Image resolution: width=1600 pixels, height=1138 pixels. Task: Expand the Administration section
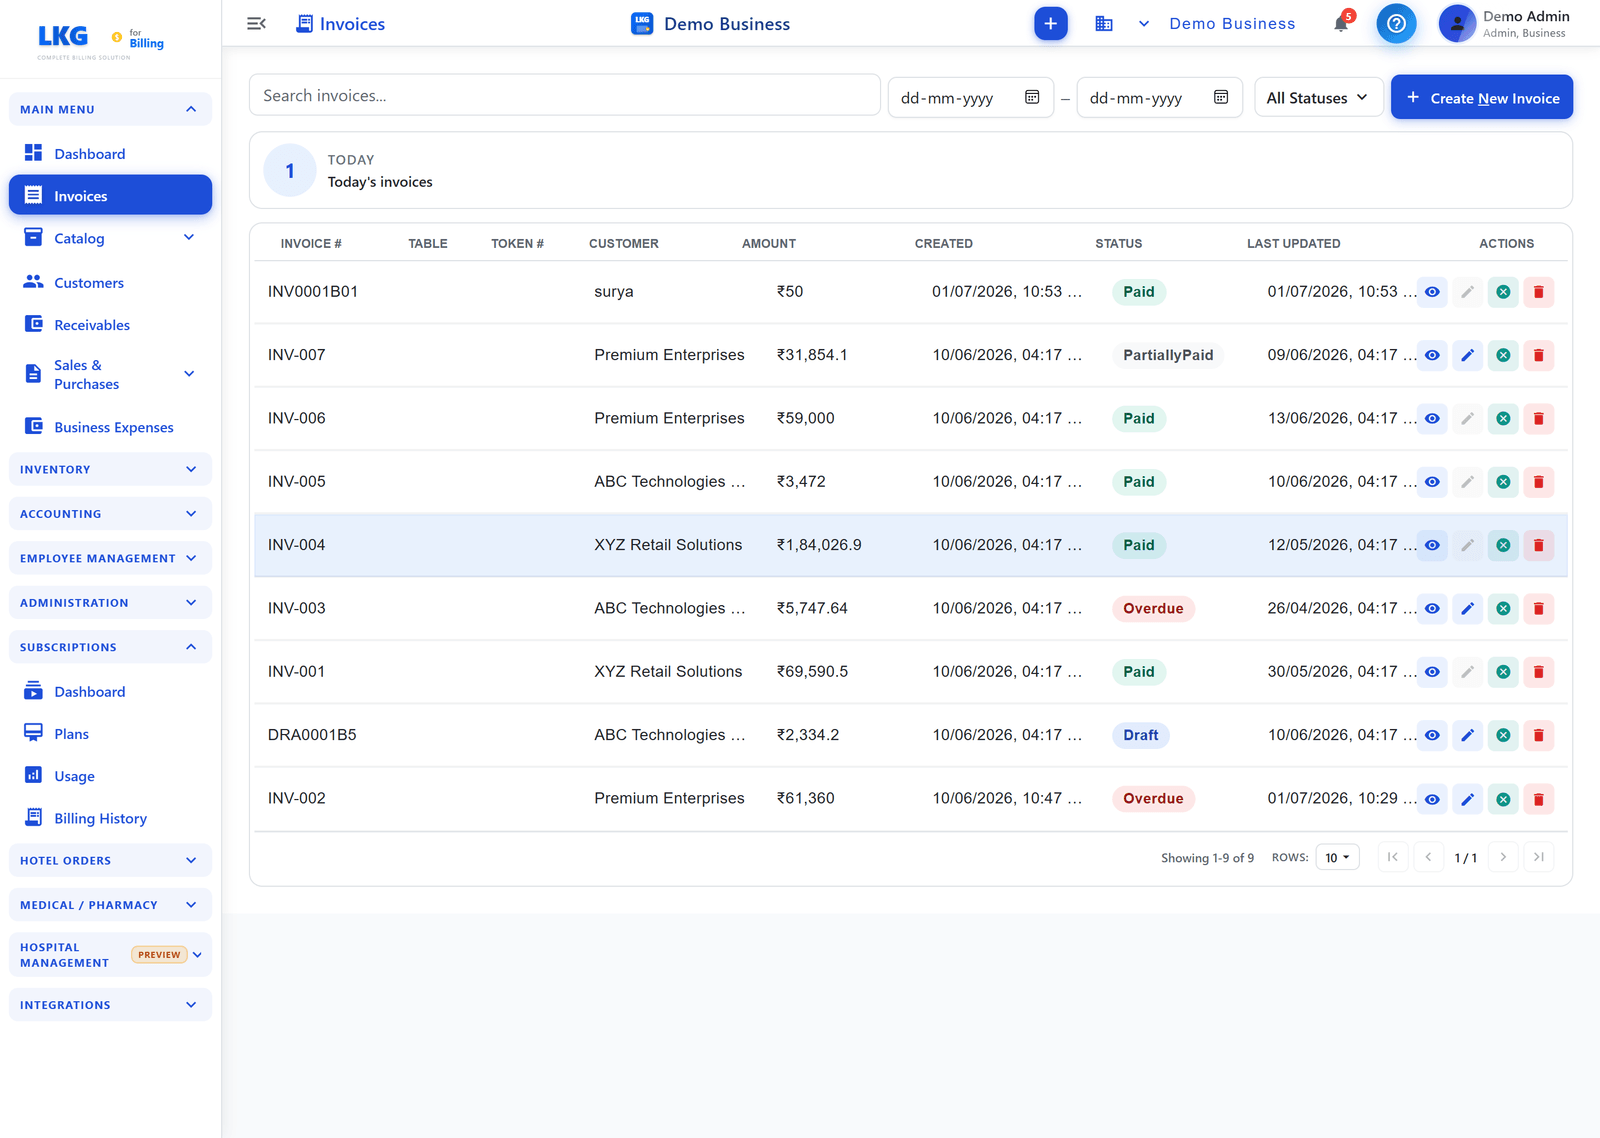(x=110, y=602)
